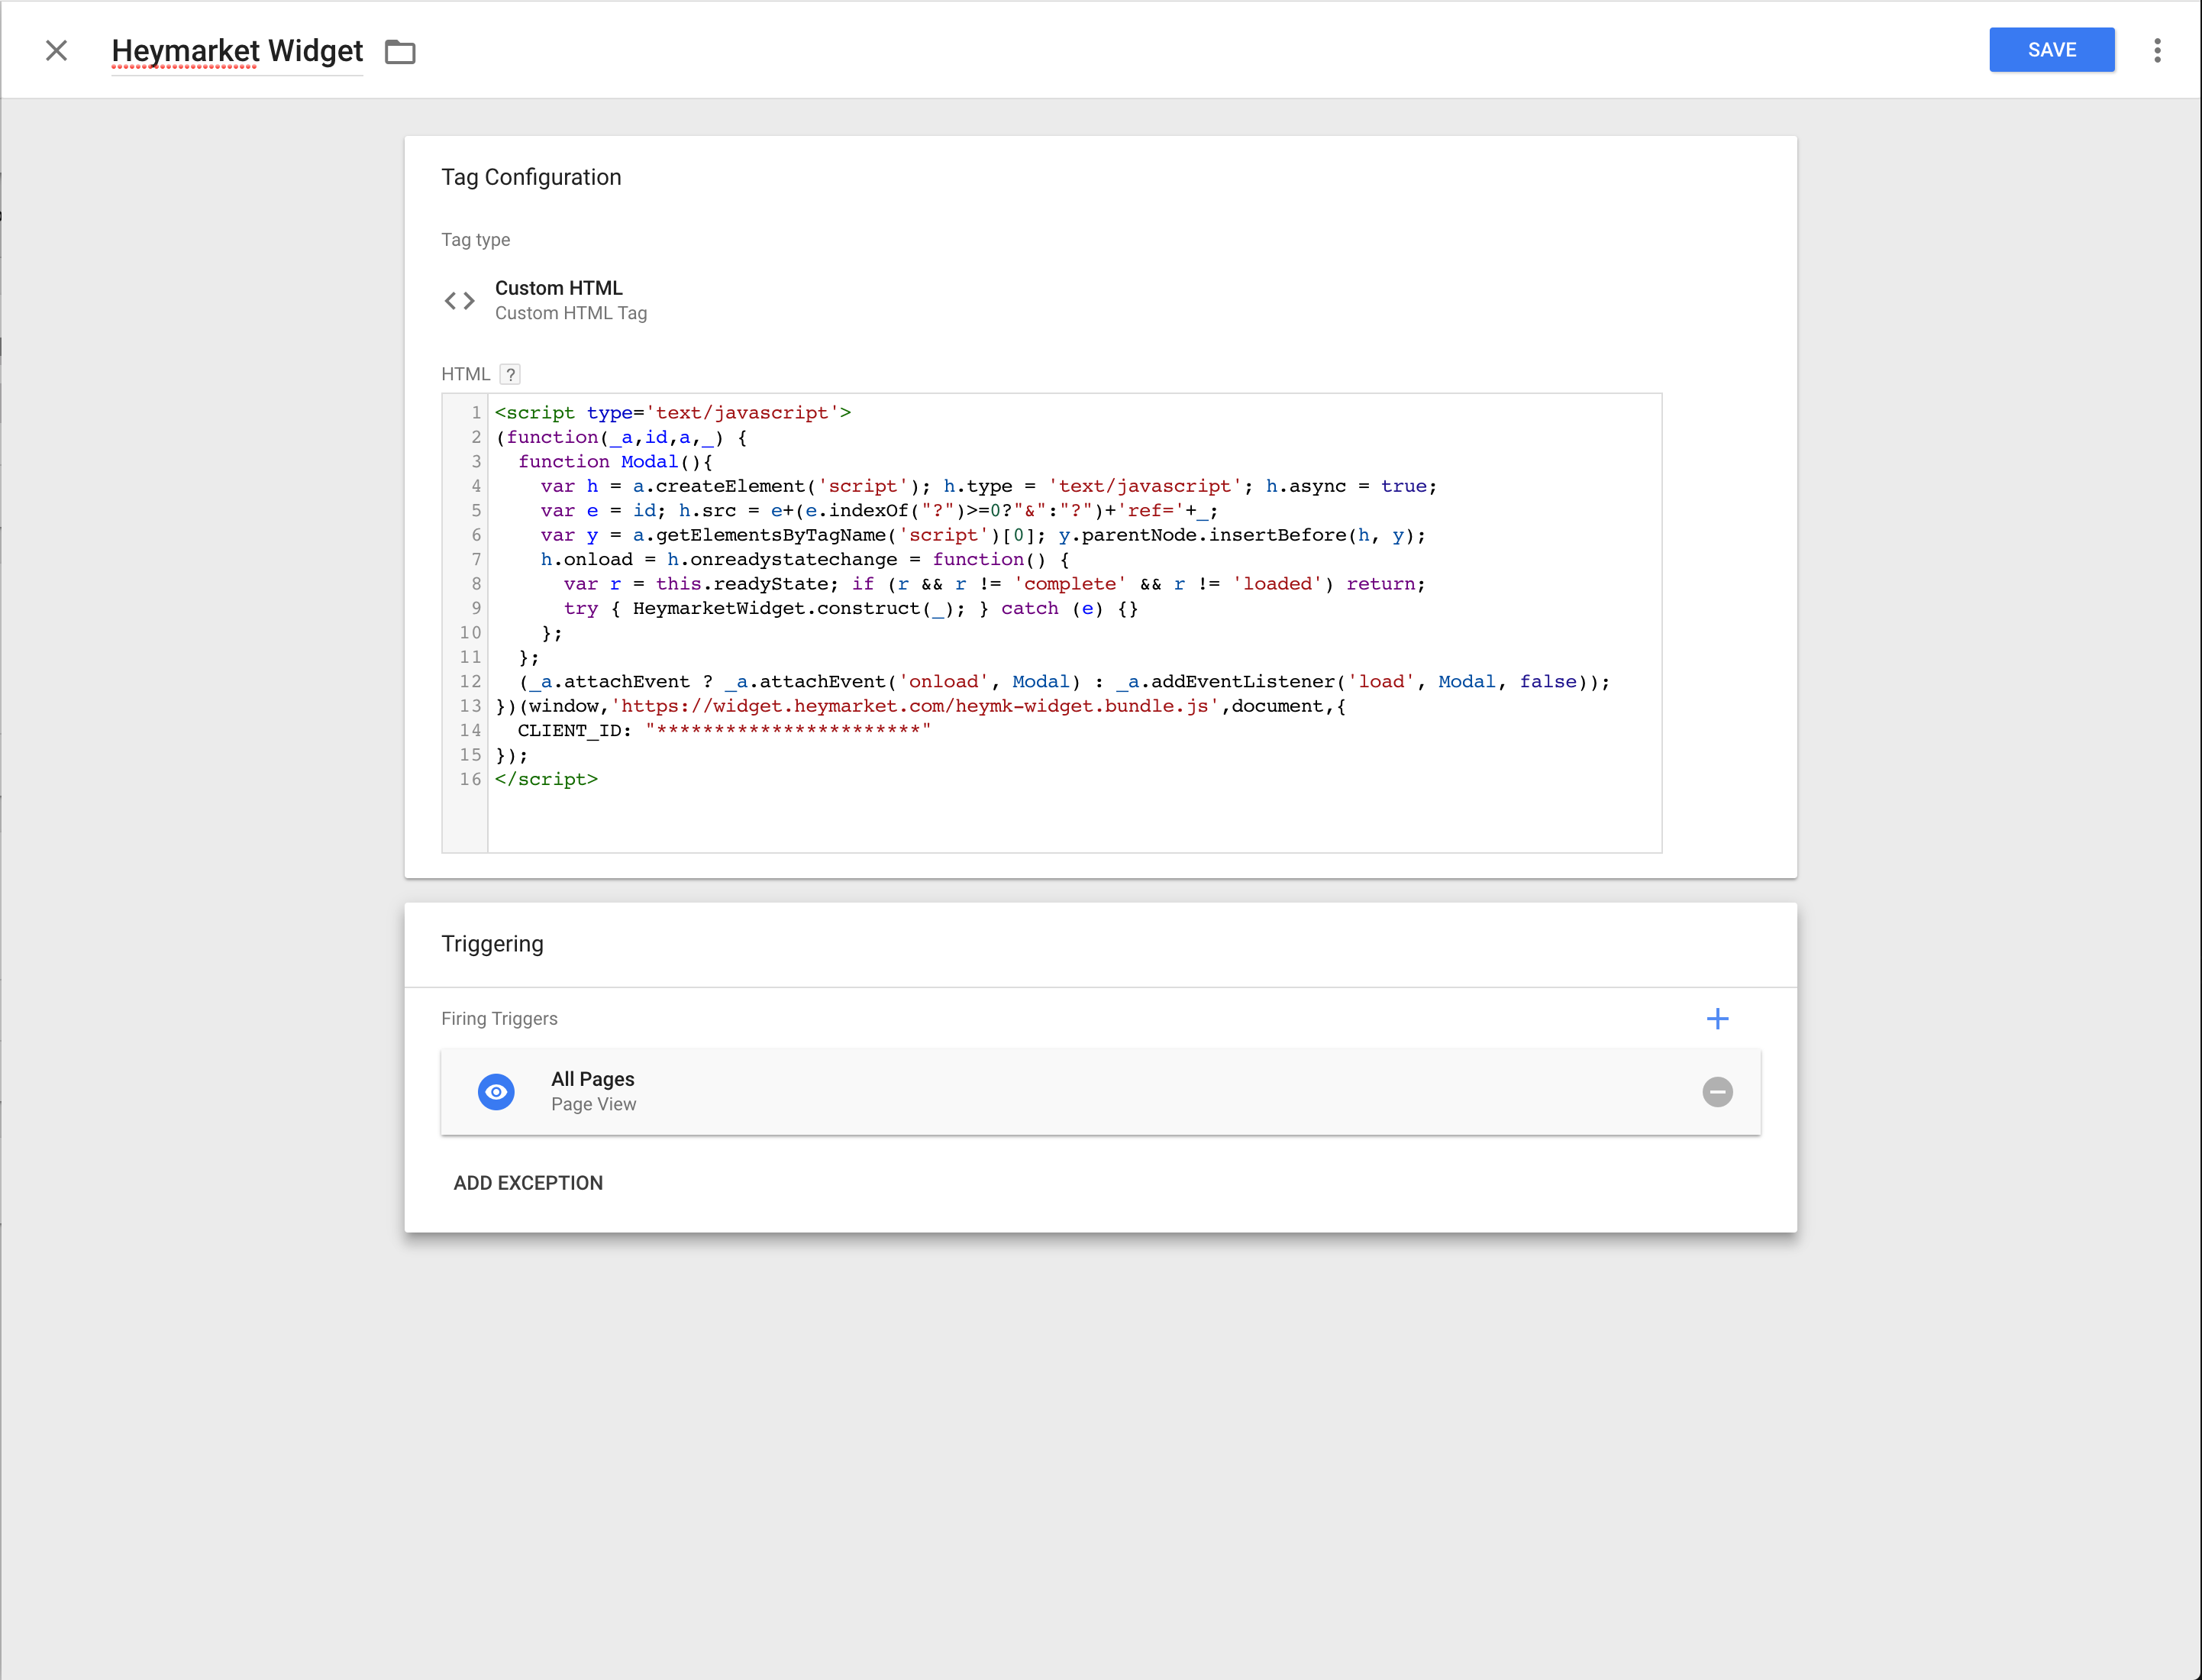The width and height of the screenshot is (2202, 1680).
Task: Open the All Pages trigger row
Action: pyautogui.click(x=1100, y=1092)
